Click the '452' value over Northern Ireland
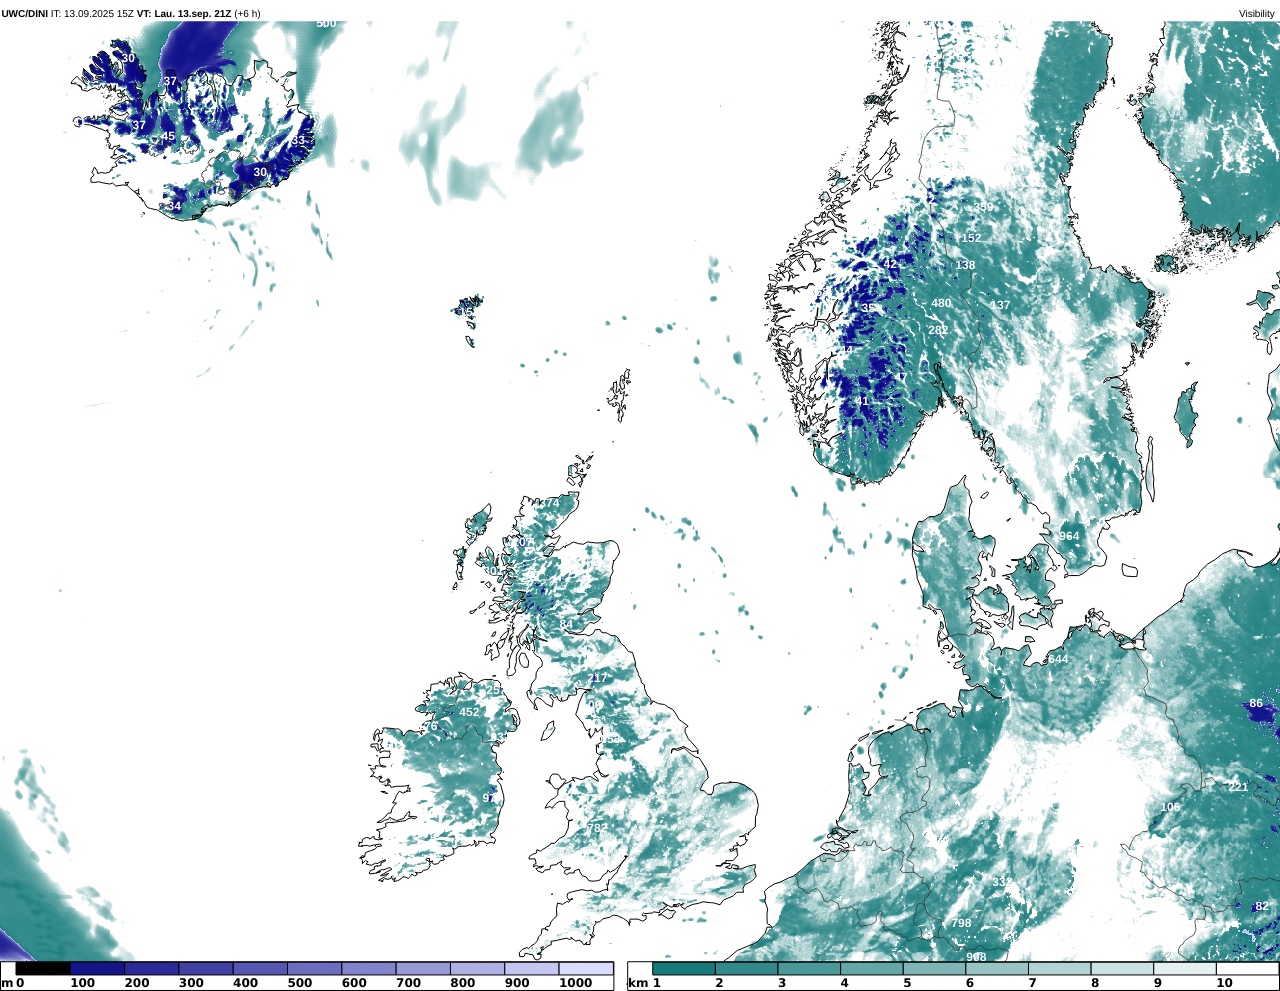The width and height of the screenshot is (1280, 991). click(x=469, y=712)
